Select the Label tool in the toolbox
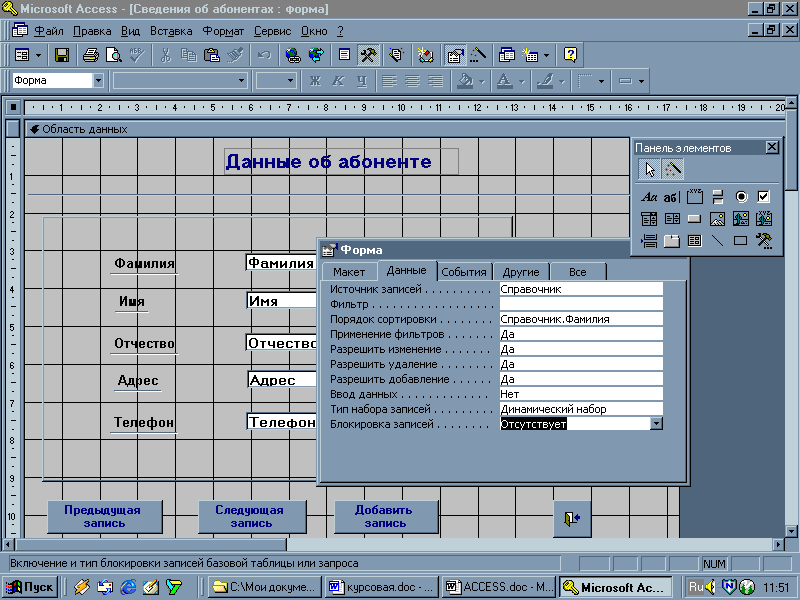The image size is (800, 600). coord(649,197)
